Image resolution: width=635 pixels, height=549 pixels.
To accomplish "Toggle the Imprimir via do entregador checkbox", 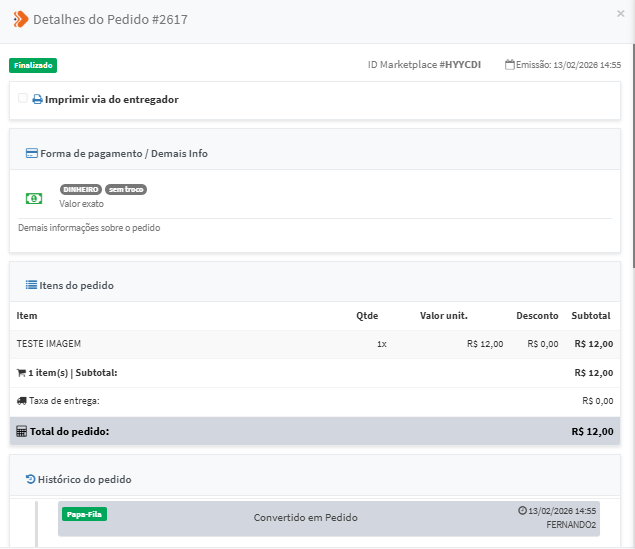I will click(23, 99).
